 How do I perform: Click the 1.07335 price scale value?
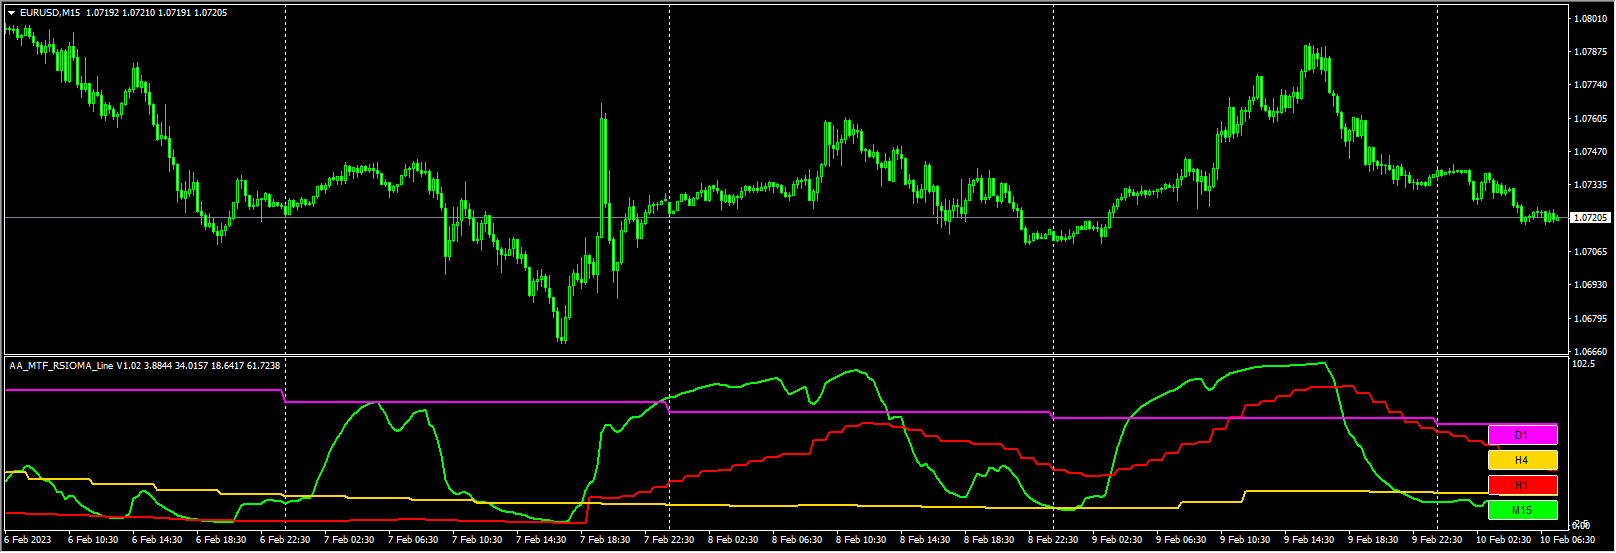coord(1590,185)
